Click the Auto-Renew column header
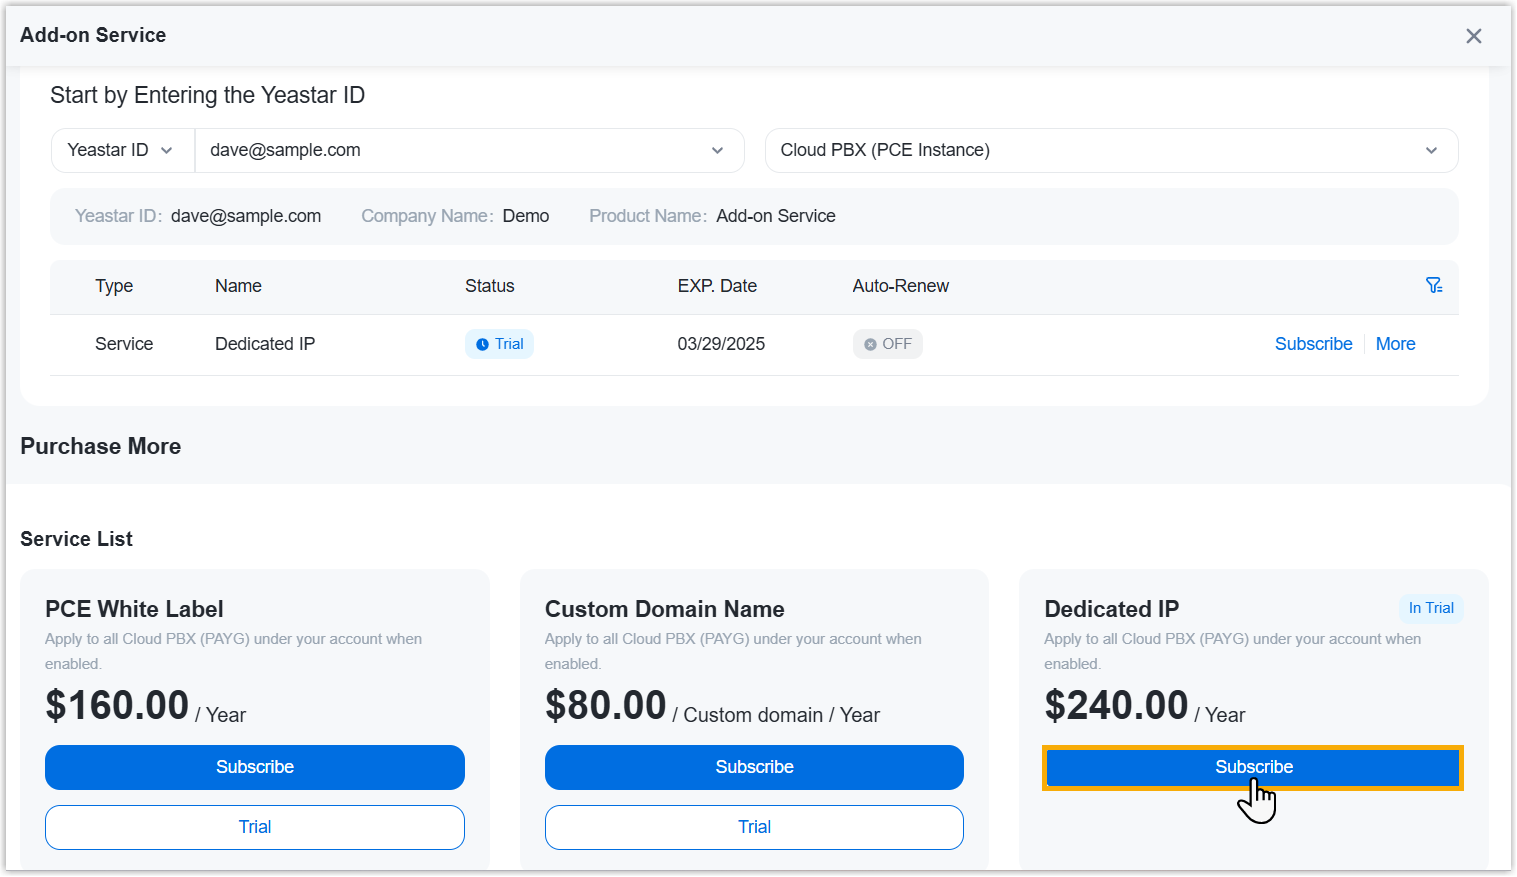This screenshot has width=1517, height=877. (x=900, y=286)
